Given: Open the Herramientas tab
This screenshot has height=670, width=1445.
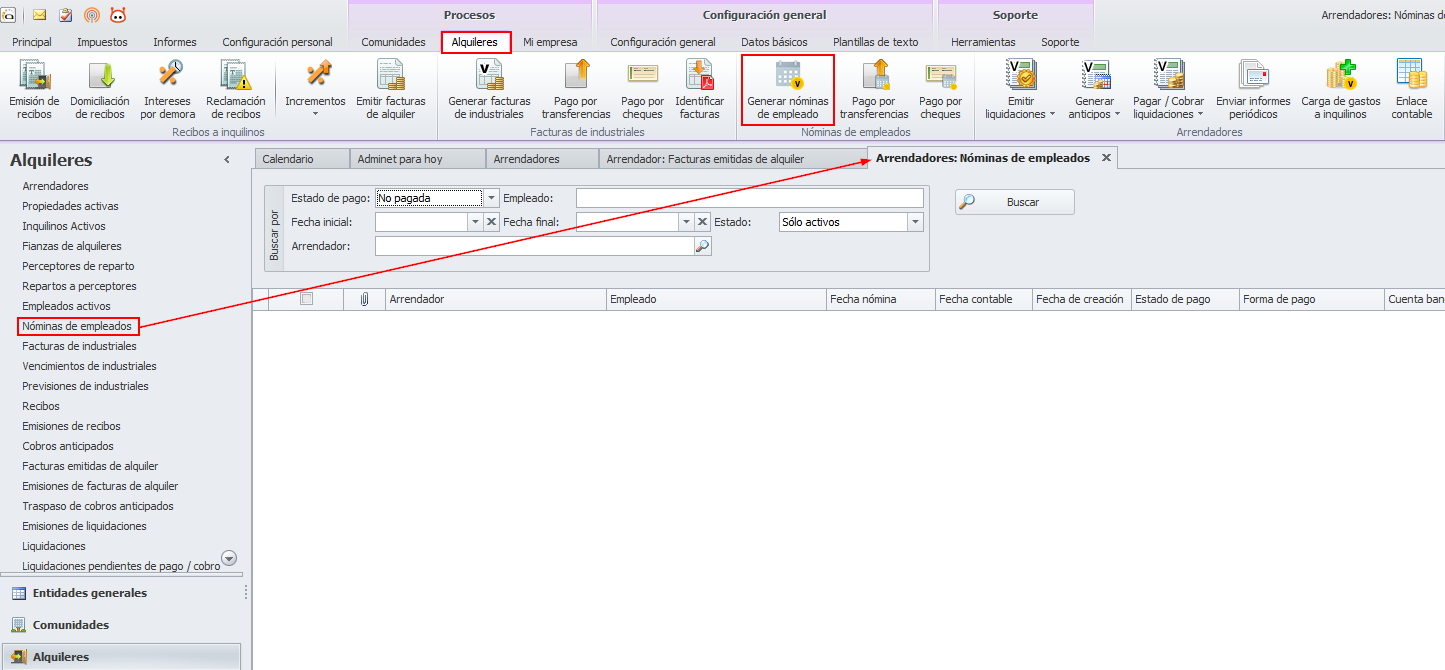Looking at the screenshot, I should (x=983, y=42).
